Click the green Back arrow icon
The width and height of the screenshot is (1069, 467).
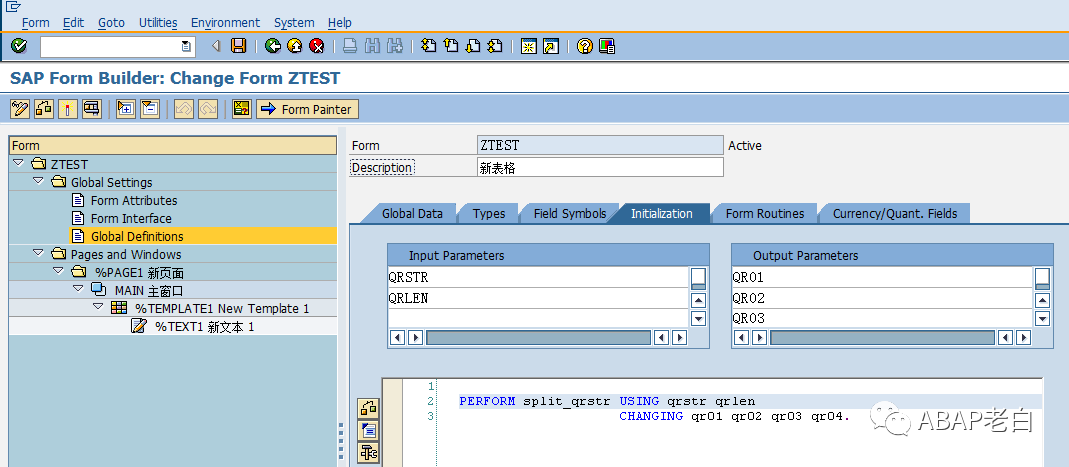[x=273, y=46]
